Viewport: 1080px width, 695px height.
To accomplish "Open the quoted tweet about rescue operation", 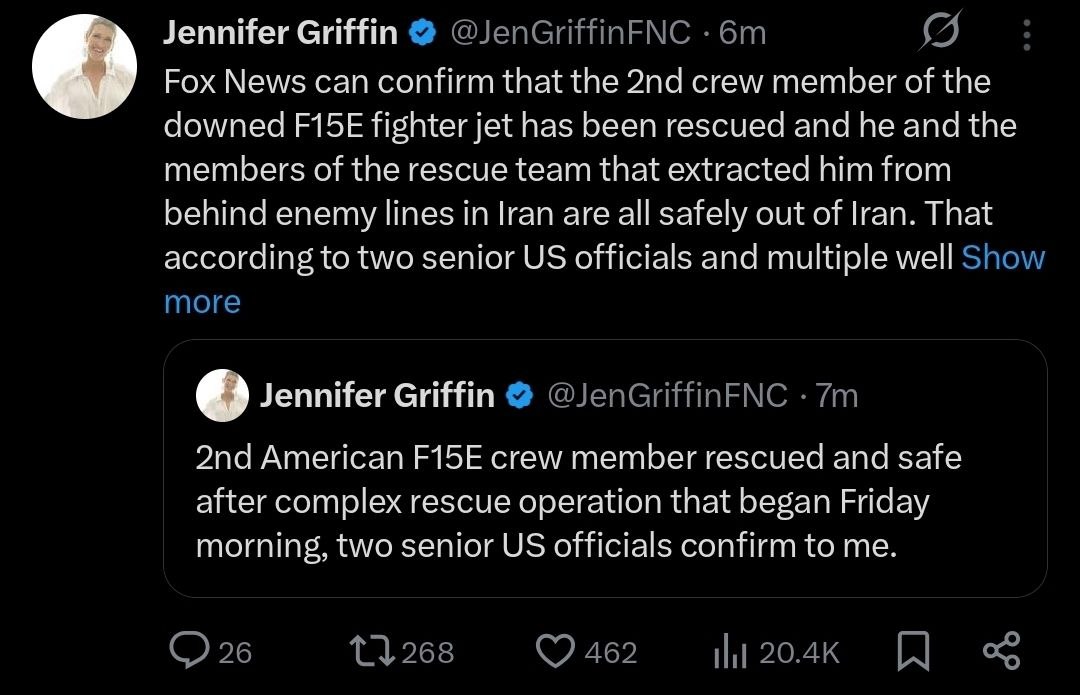I will point(605,468).
